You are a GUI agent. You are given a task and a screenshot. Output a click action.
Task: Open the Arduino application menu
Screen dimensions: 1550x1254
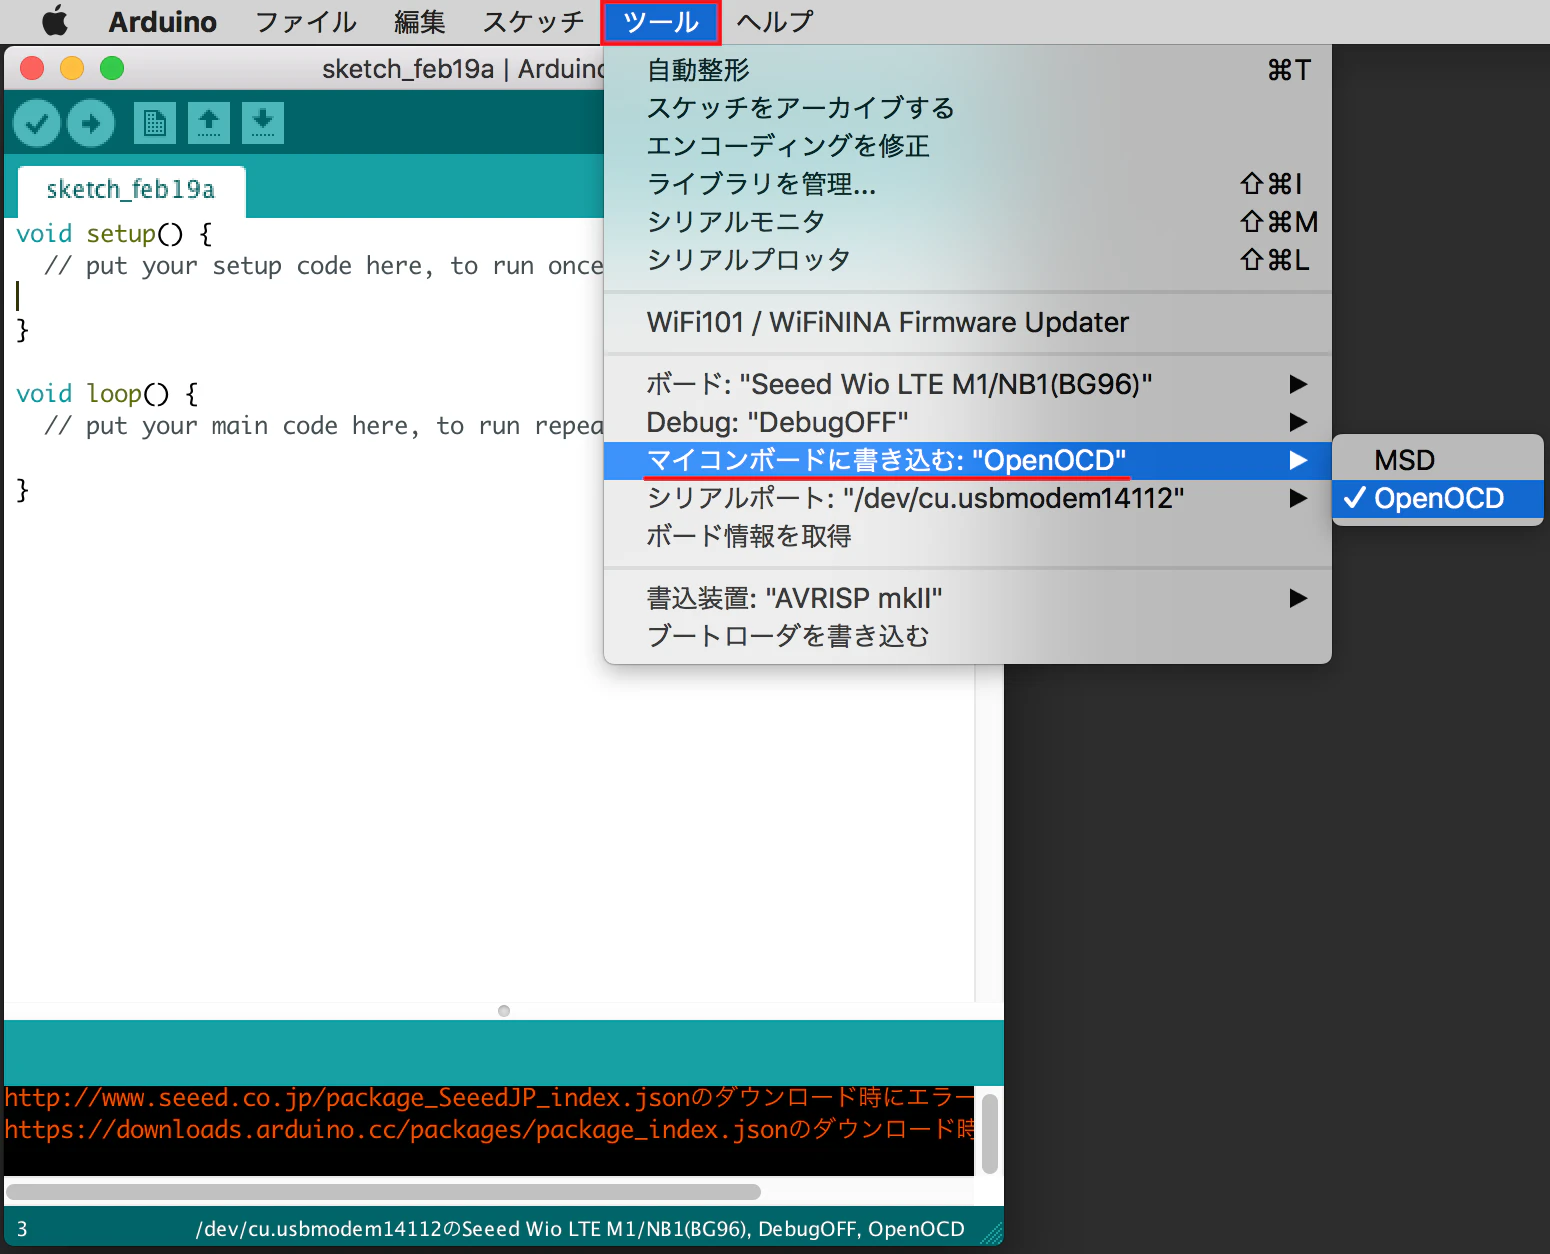162,21
